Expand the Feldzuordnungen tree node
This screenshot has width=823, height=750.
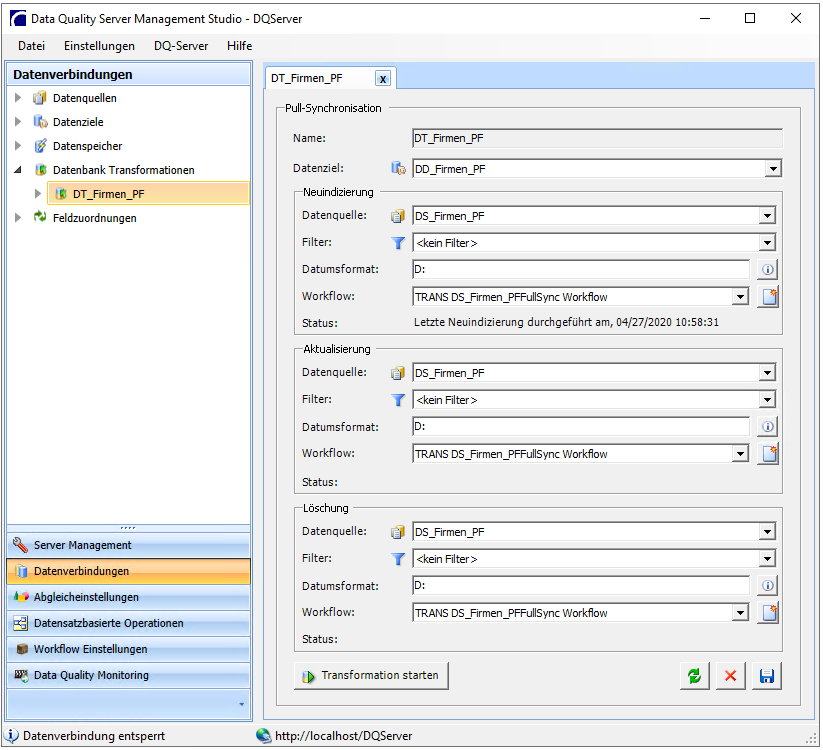[x=18, y=217]
